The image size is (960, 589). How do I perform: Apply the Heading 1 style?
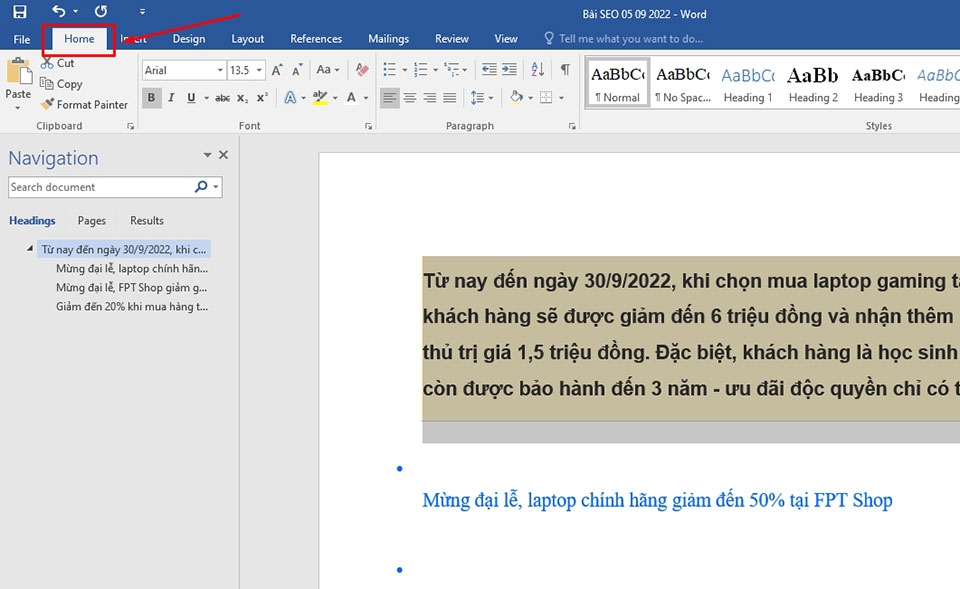pyautogui.click(x=748, y=83)
